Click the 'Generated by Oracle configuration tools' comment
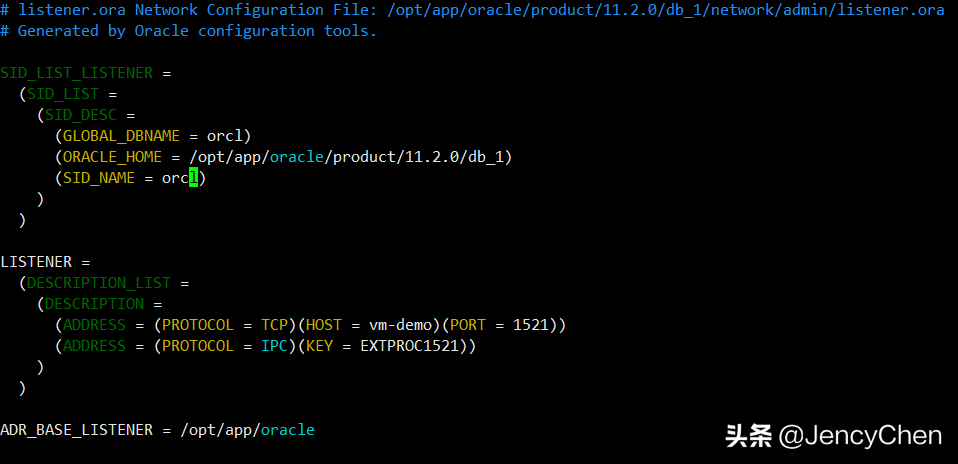The width and height of the screenshot is (958, 464). click(197, 31)
